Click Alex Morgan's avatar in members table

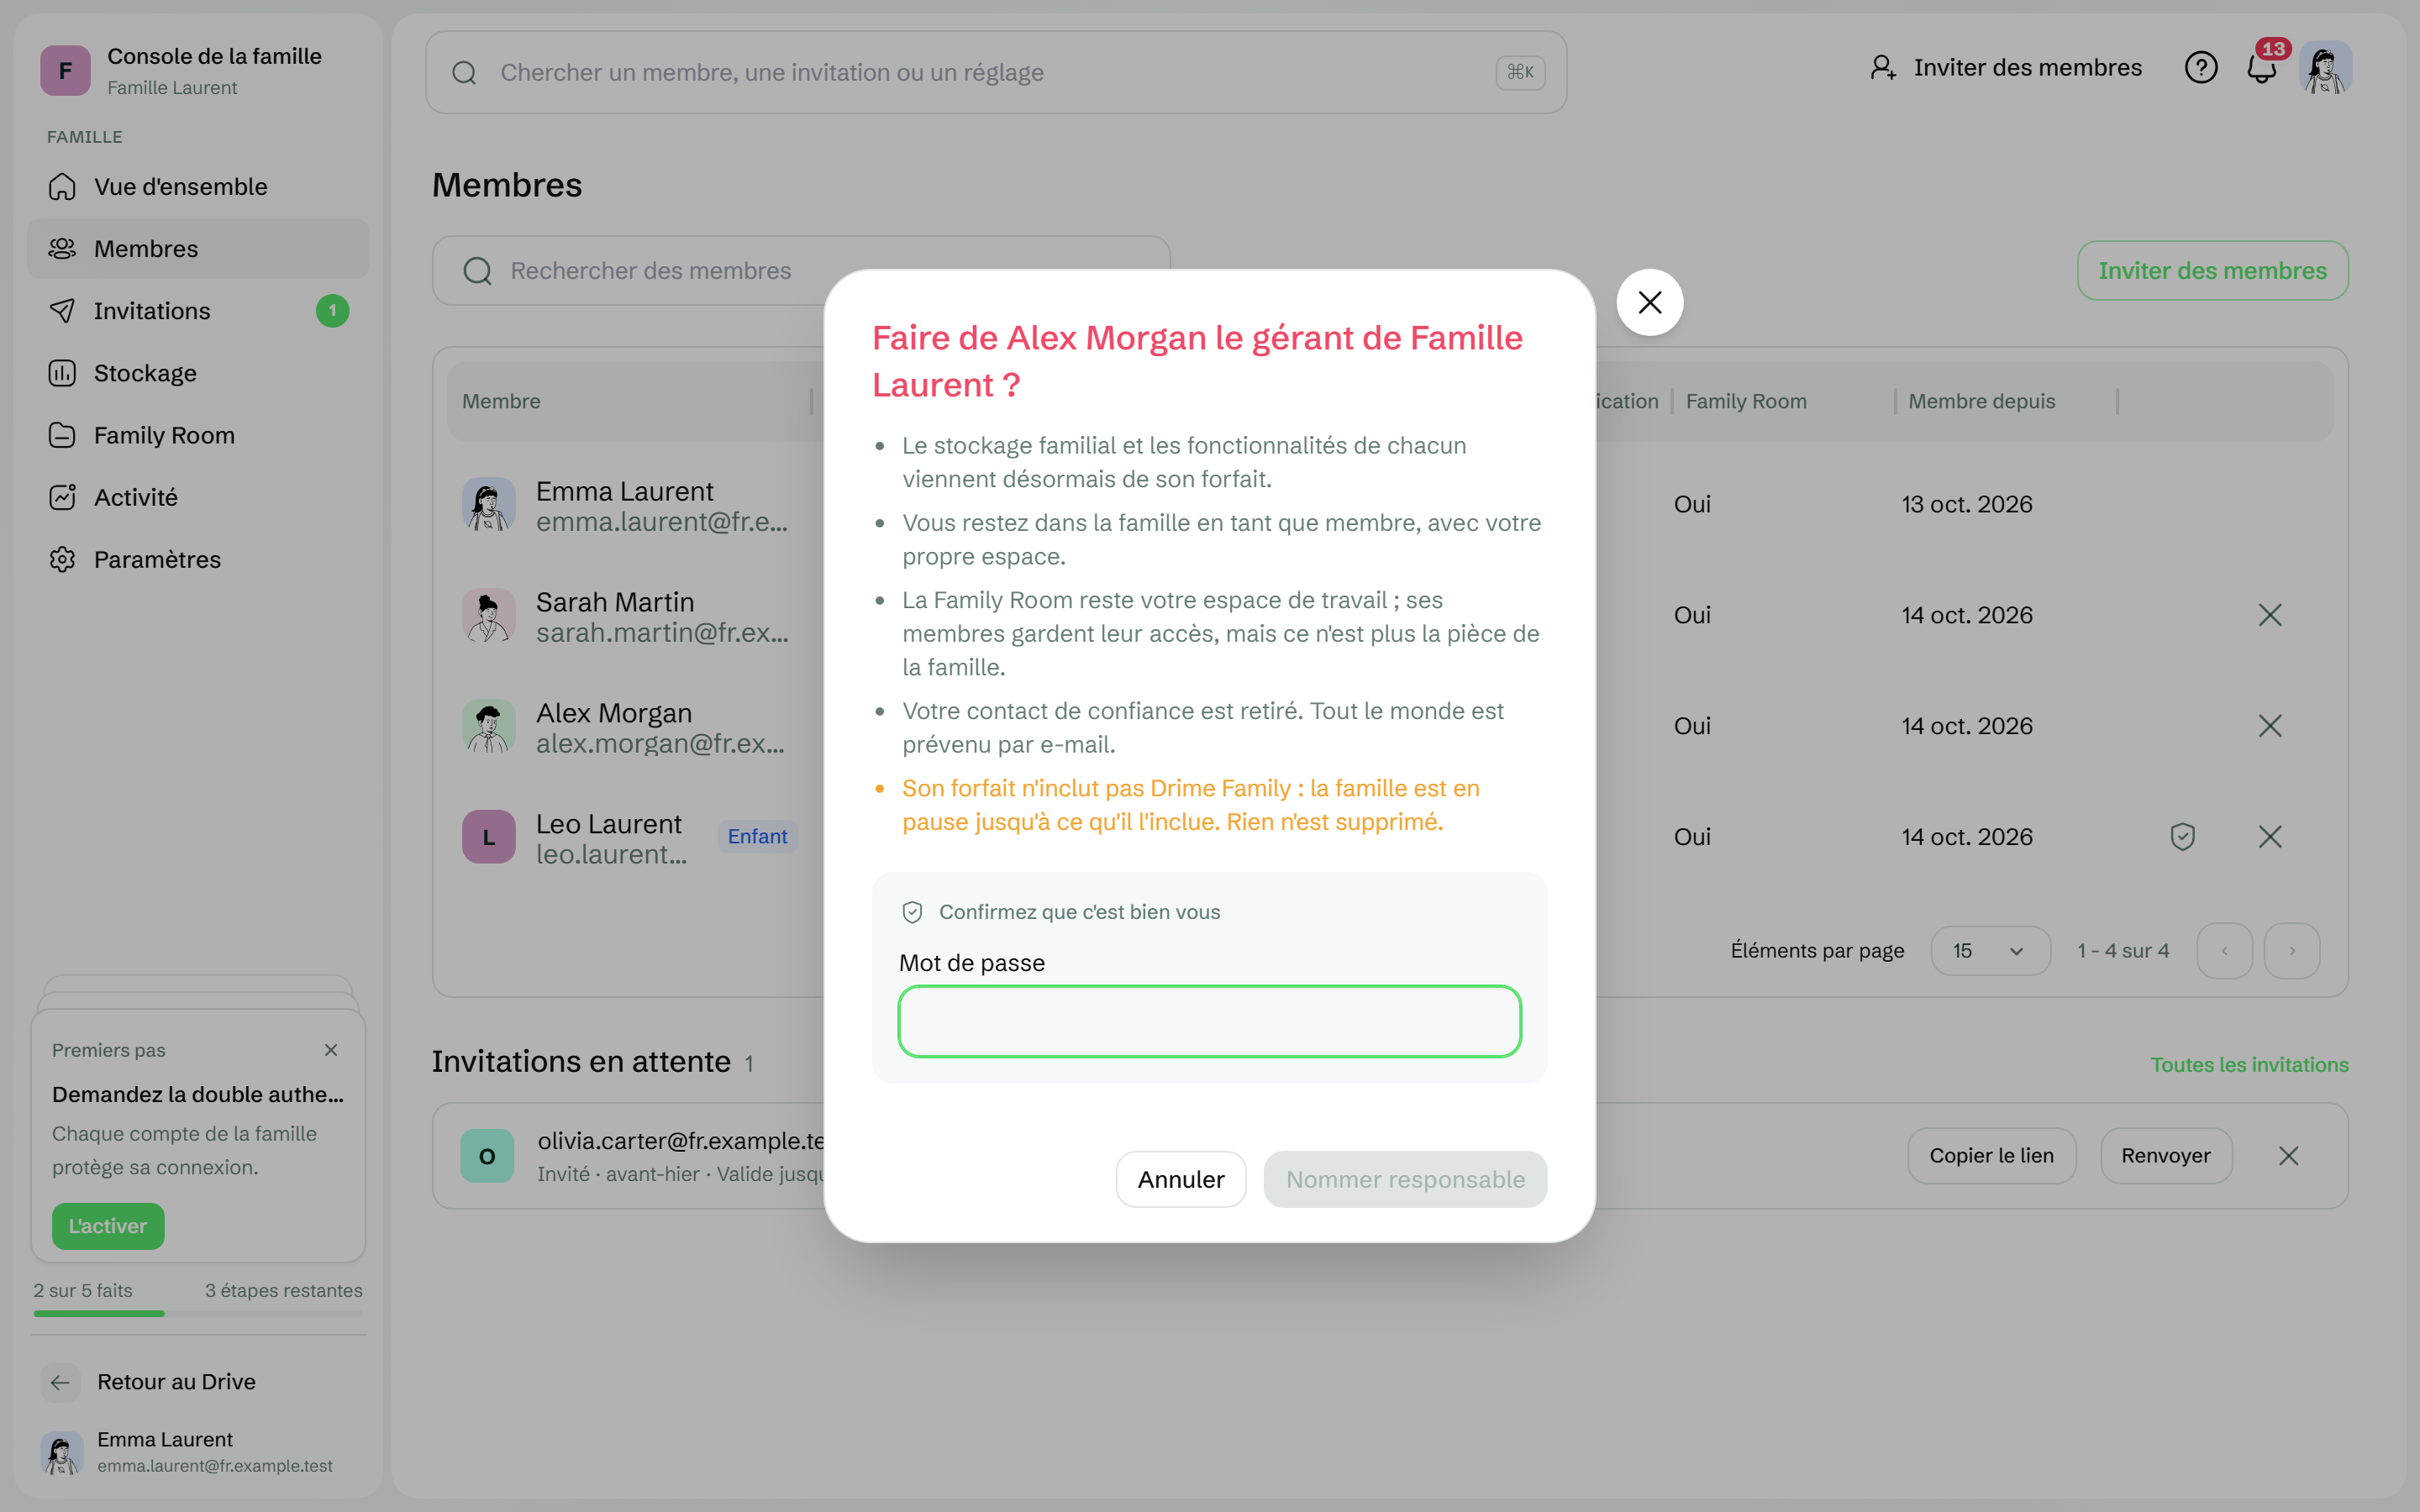pos(489,727)
